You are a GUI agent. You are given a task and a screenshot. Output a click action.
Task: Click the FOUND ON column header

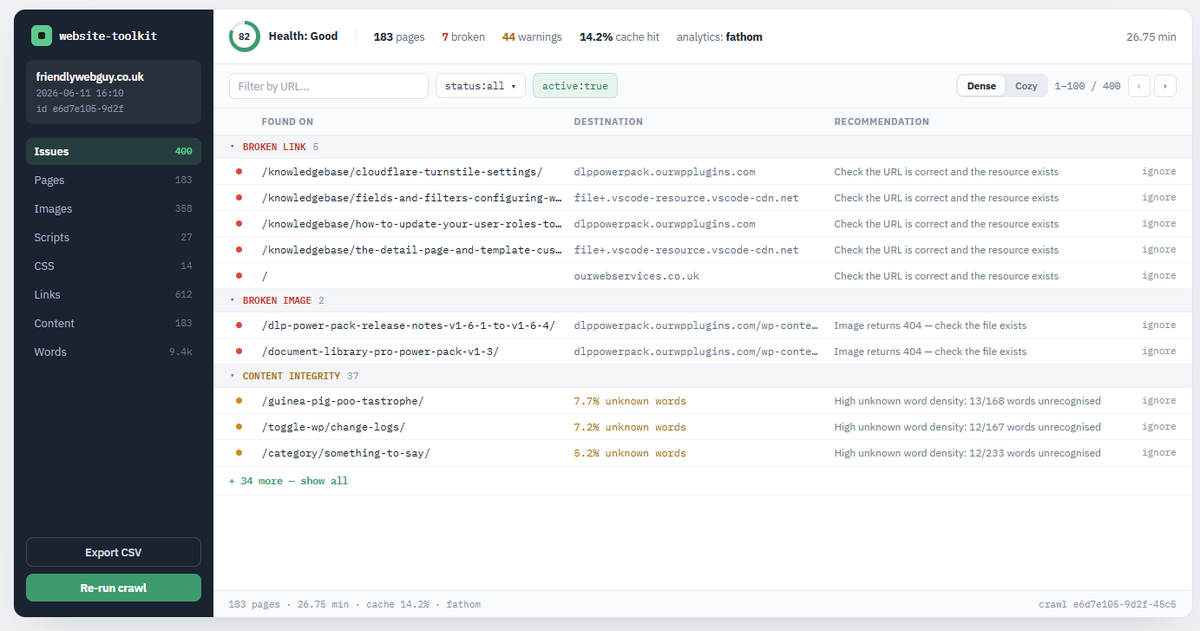click(x=287, y=122)
